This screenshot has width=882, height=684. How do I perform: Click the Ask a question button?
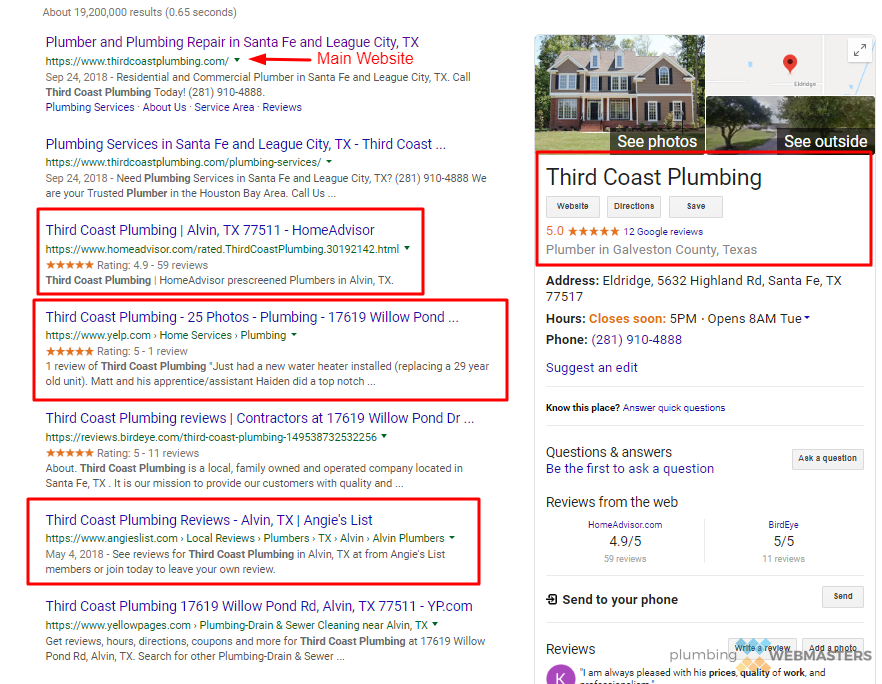click(x=827, y=459)
